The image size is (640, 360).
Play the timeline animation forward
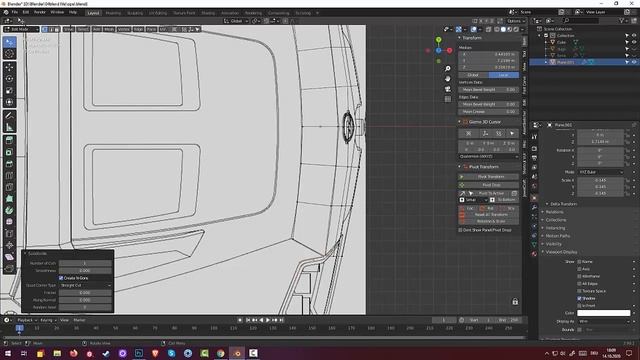tap(268, 320)
